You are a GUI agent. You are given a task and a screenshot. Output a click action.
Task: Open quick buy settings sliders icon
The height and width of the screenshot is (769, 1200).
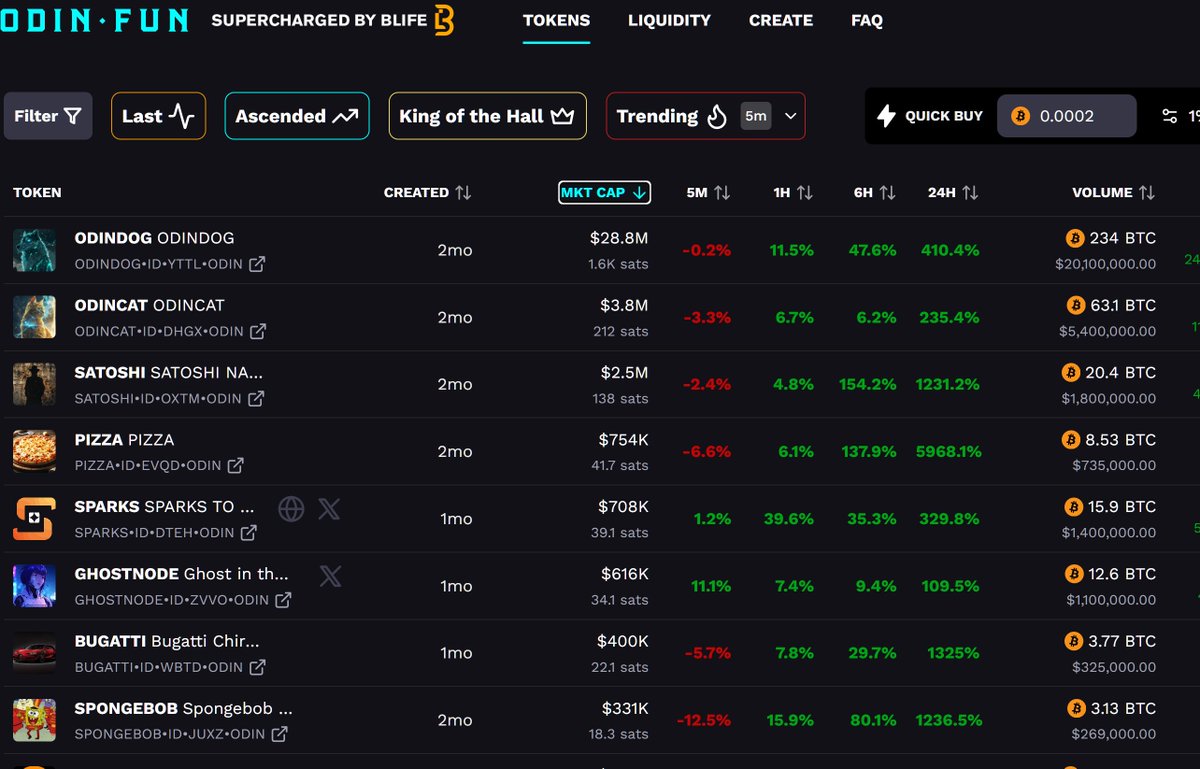point(1170,115)
